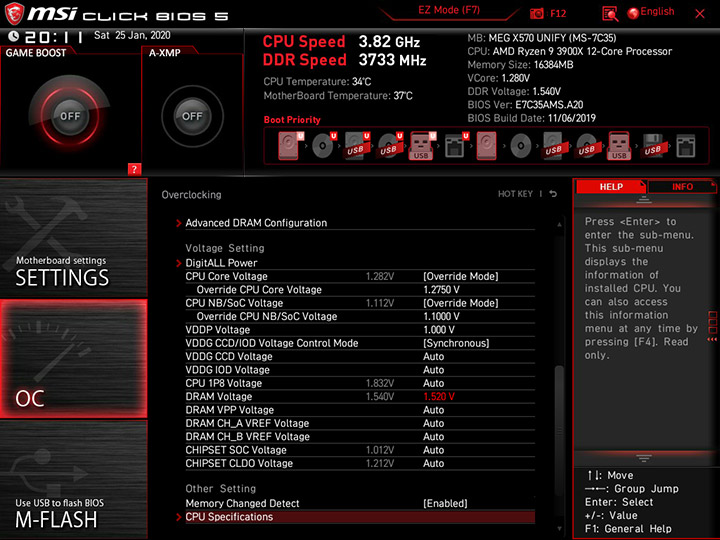The height and width of the screenshot is (540, 720).
Task: Open the OC overclocking section
Action: 73,359
